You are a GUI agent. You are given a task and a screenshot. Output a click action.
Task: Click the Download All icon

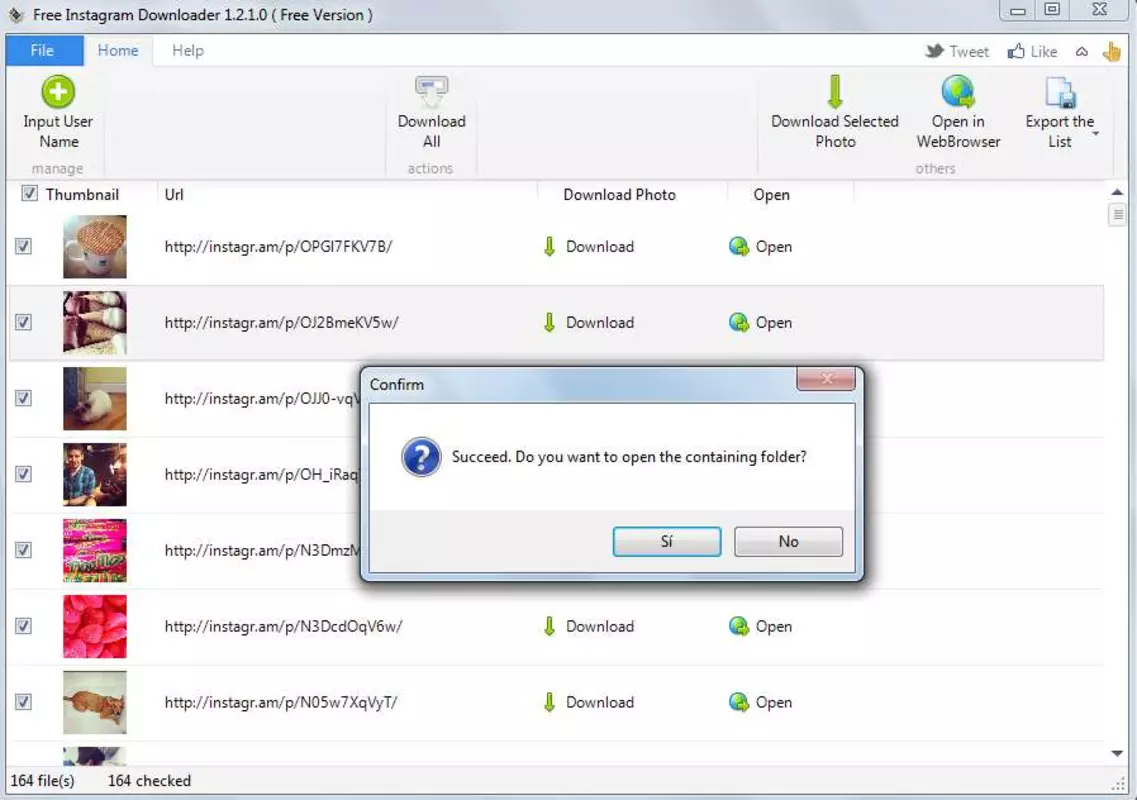431,92
